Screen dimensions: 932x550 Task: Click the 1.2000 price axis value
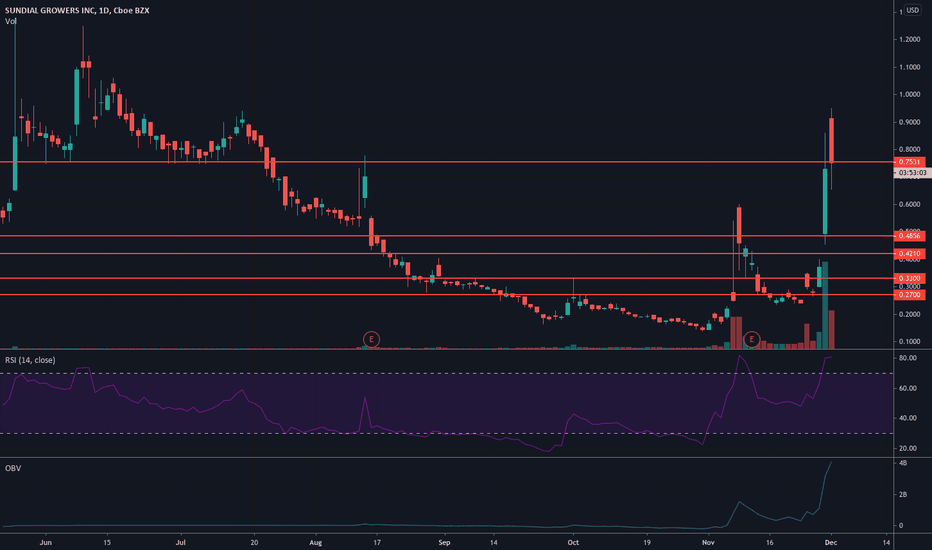click(910, 40)
